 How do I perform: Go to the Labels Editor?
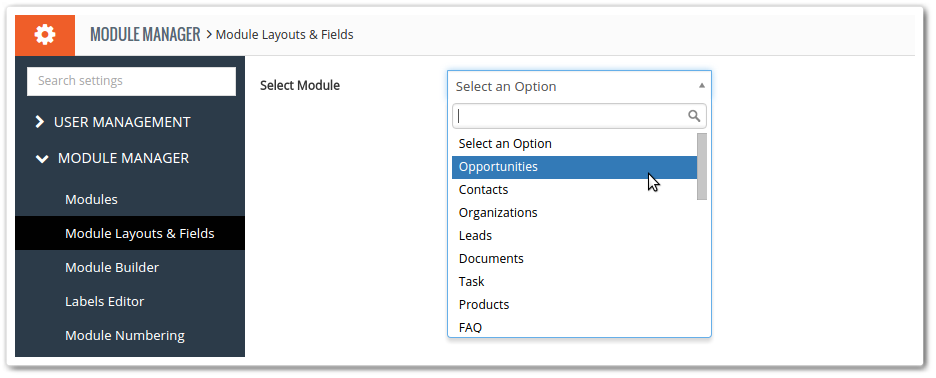[104, 302]
